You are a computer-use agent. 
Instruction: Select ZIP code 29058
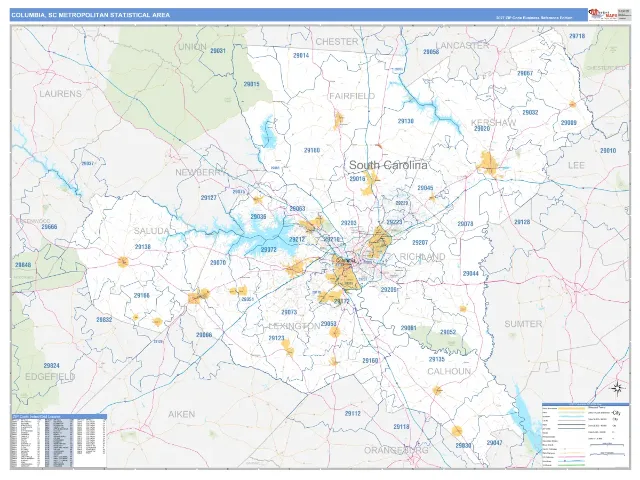coord(431,52)
